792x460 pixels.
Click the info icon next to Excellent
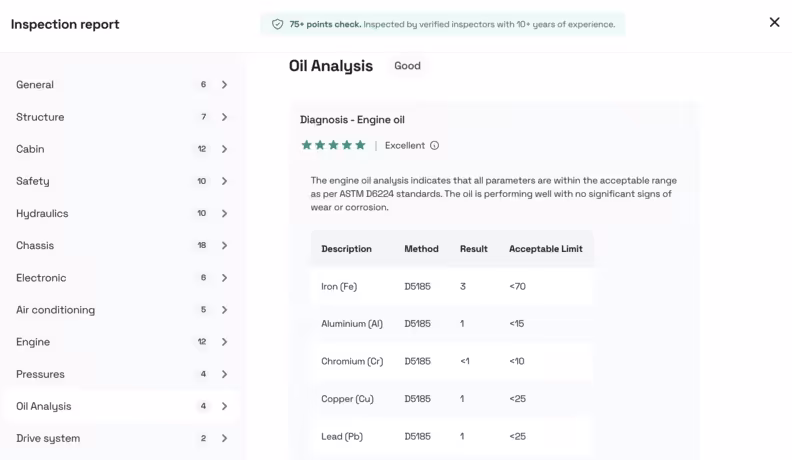pos(434,145)
